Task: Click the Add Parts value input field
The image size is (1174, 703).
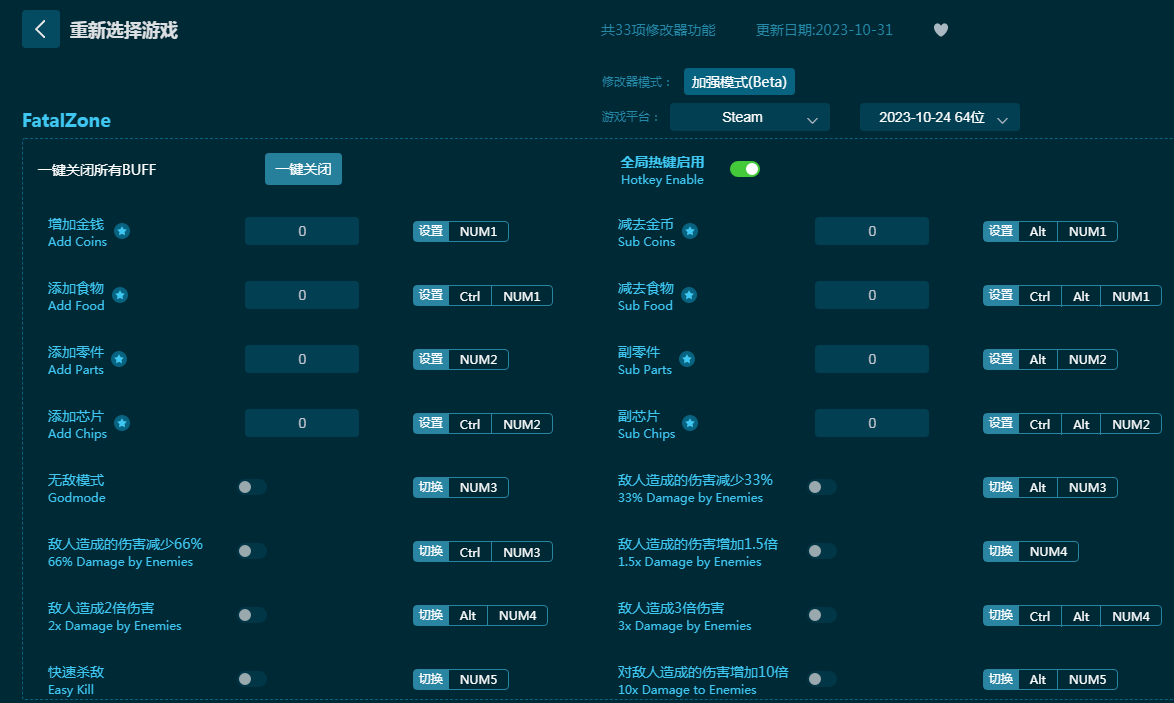Action: tap(302, 359)
